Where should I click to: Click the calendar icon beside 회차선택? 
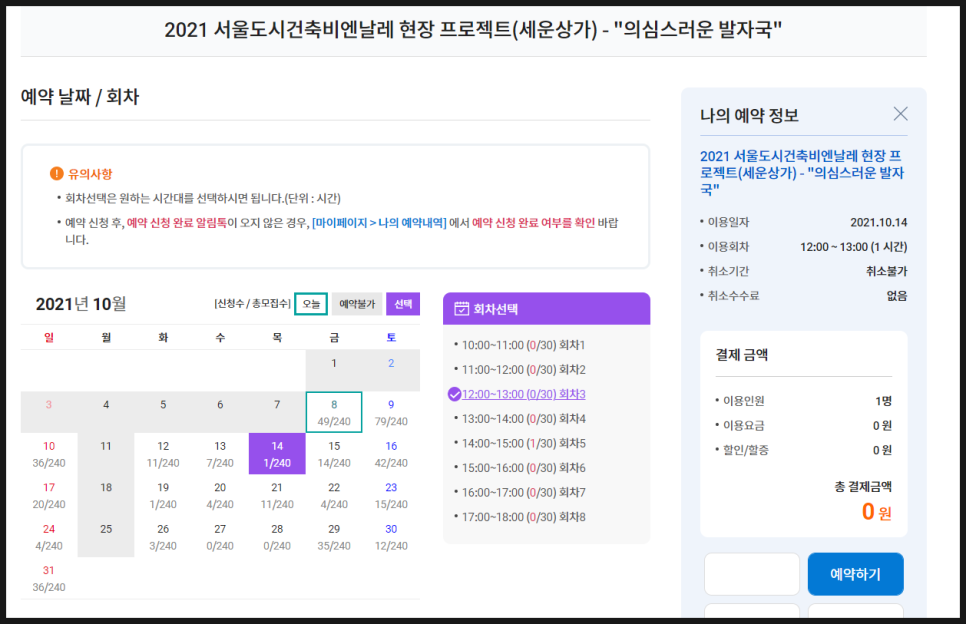(x=461, y=309)
